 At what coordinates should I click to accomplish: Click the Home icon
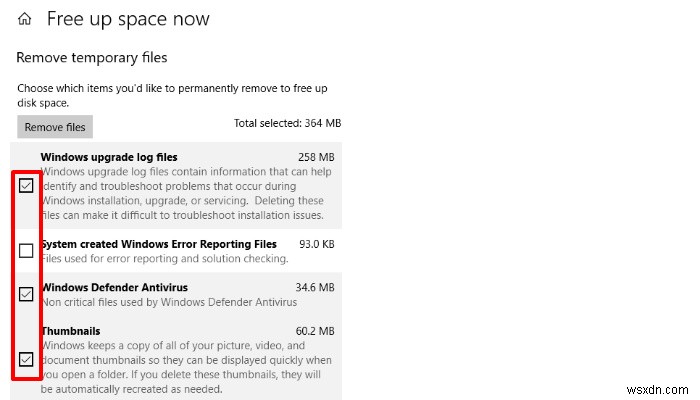25,19
